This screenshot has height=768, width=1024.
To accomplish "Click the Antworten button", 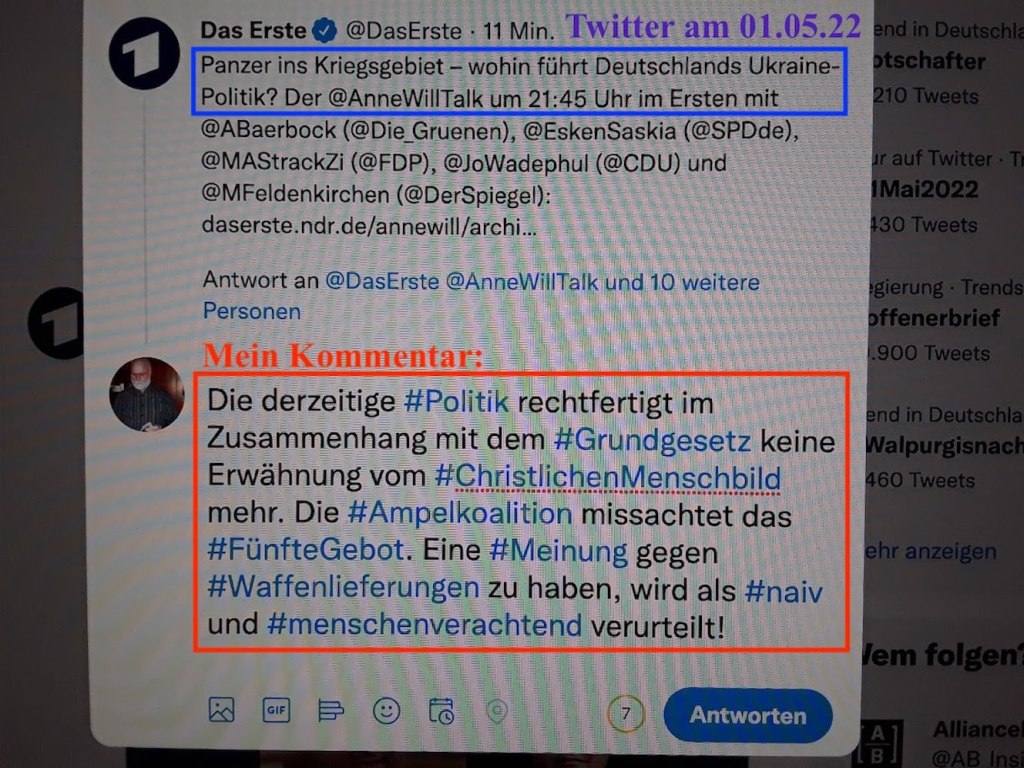I will click(x=748, y=716).
